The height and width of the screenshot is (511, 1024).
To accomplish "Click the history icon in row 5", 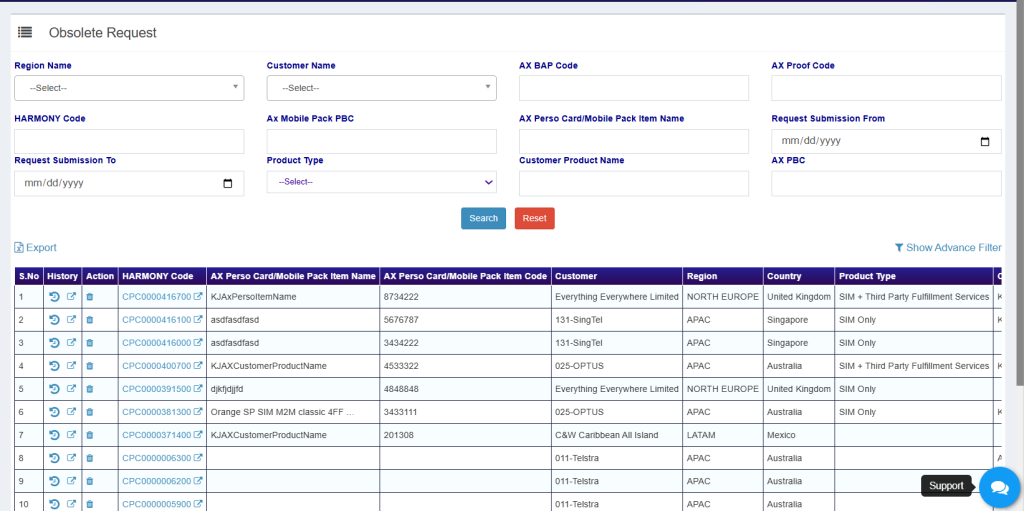I will [54, 389].
